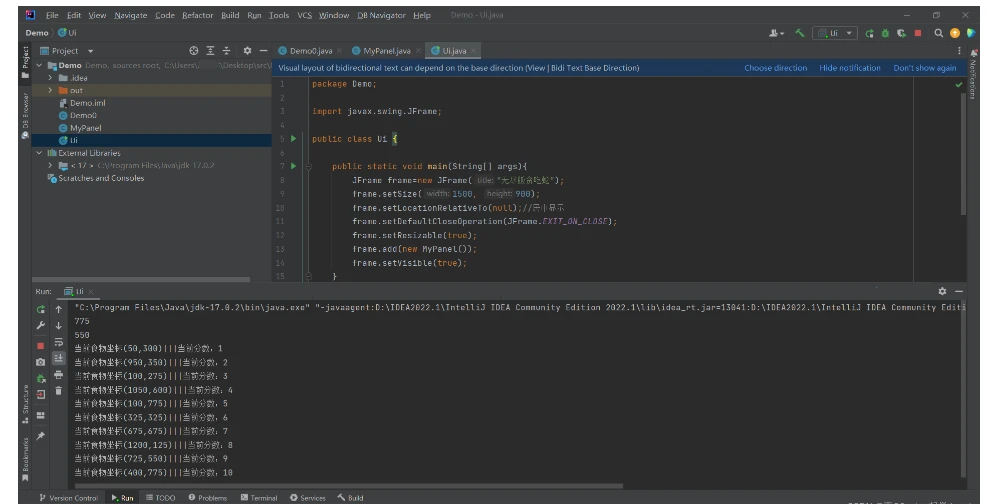This screenshot has width=986, height=504.
Task: Click the Choose direction link
Action: 775,68
